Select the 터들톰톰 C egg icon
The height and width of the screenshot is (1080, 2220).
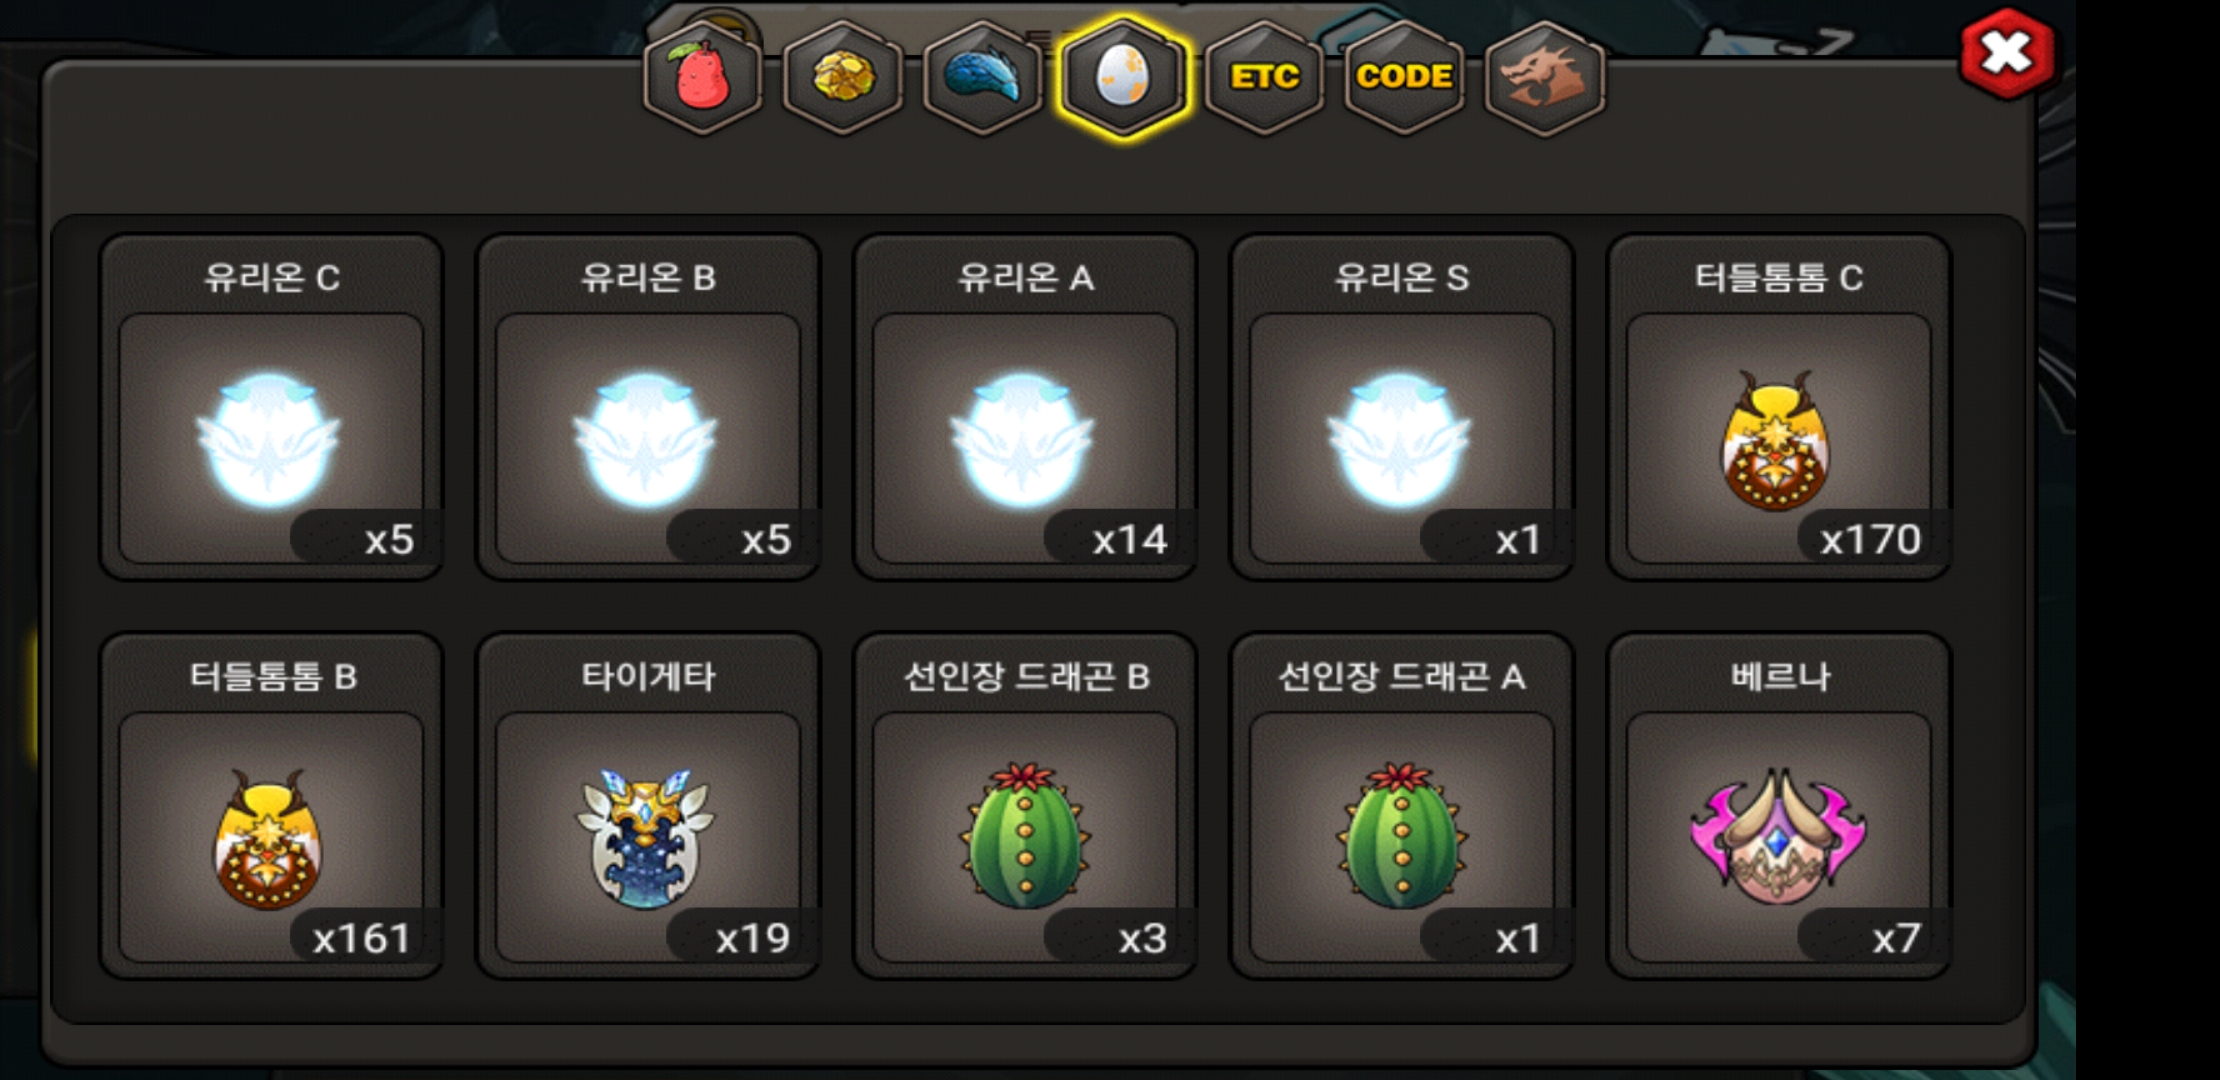tap(1775, 440)
